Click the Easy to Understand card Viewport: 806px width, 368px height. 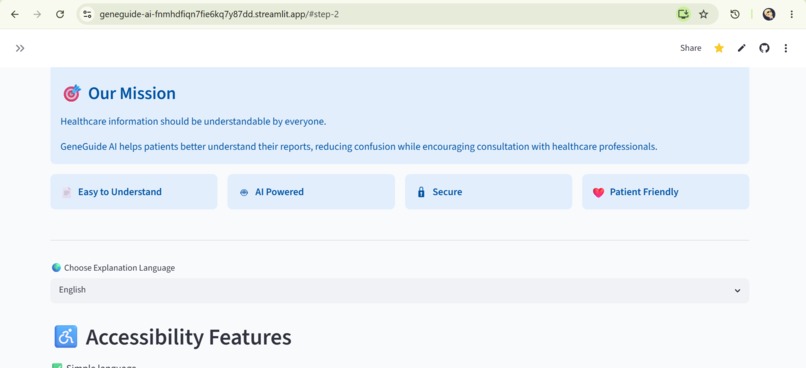click(134, 192)
